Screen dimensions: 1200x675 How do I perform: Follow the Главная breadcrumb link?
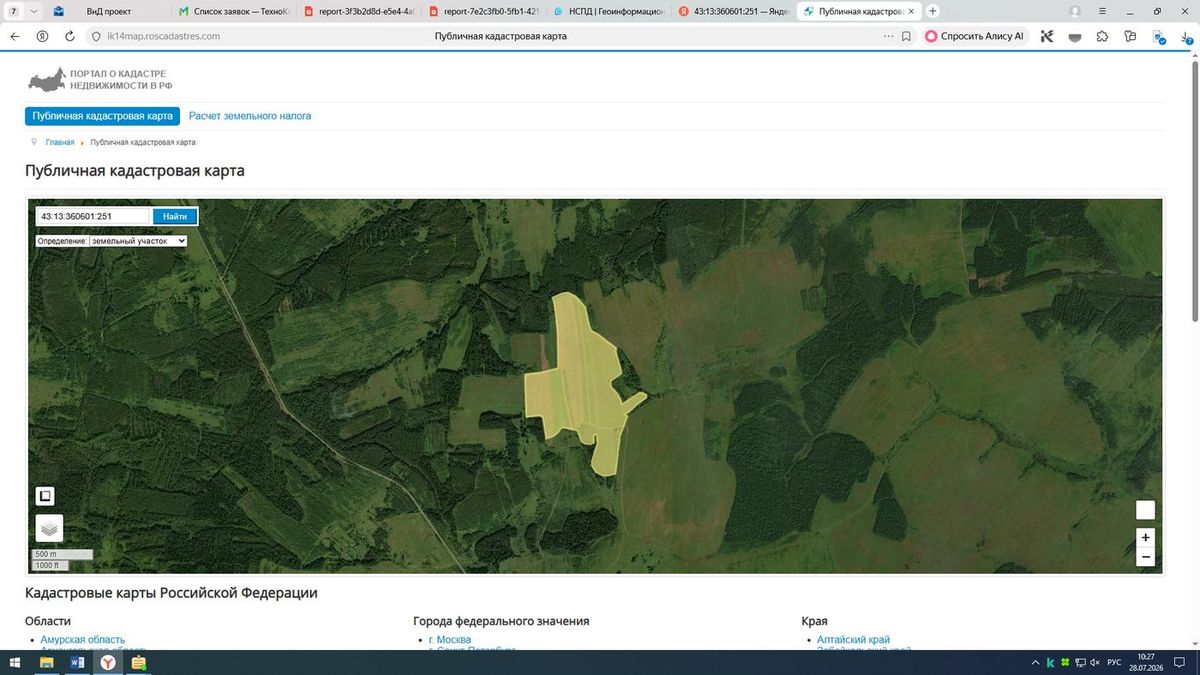(60, 143)
